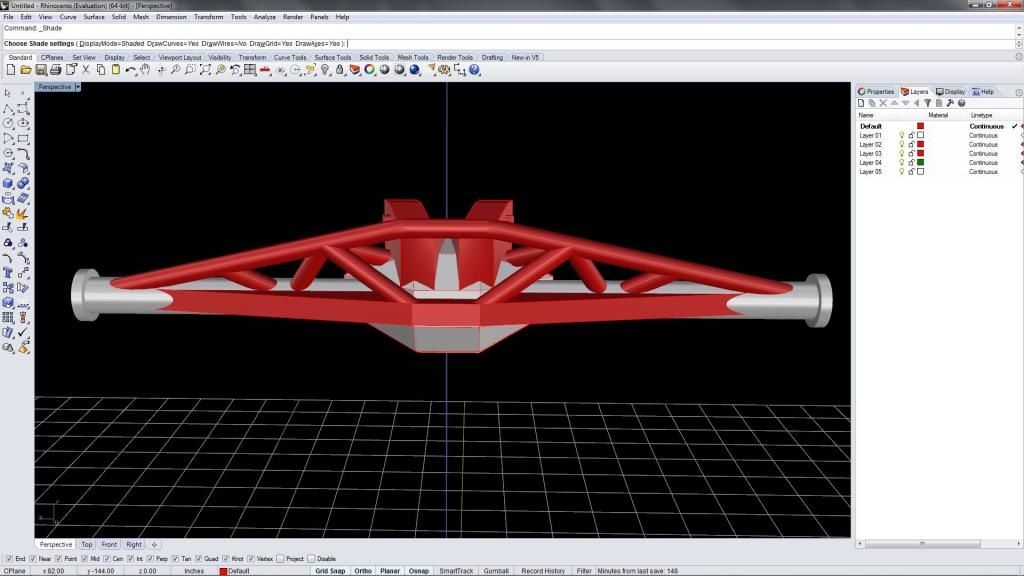This screenshot has height=576, width=1024.
Task: Lock Layer 04 using padlock icon
Action: pyautogui.click(x=911, y=163)
